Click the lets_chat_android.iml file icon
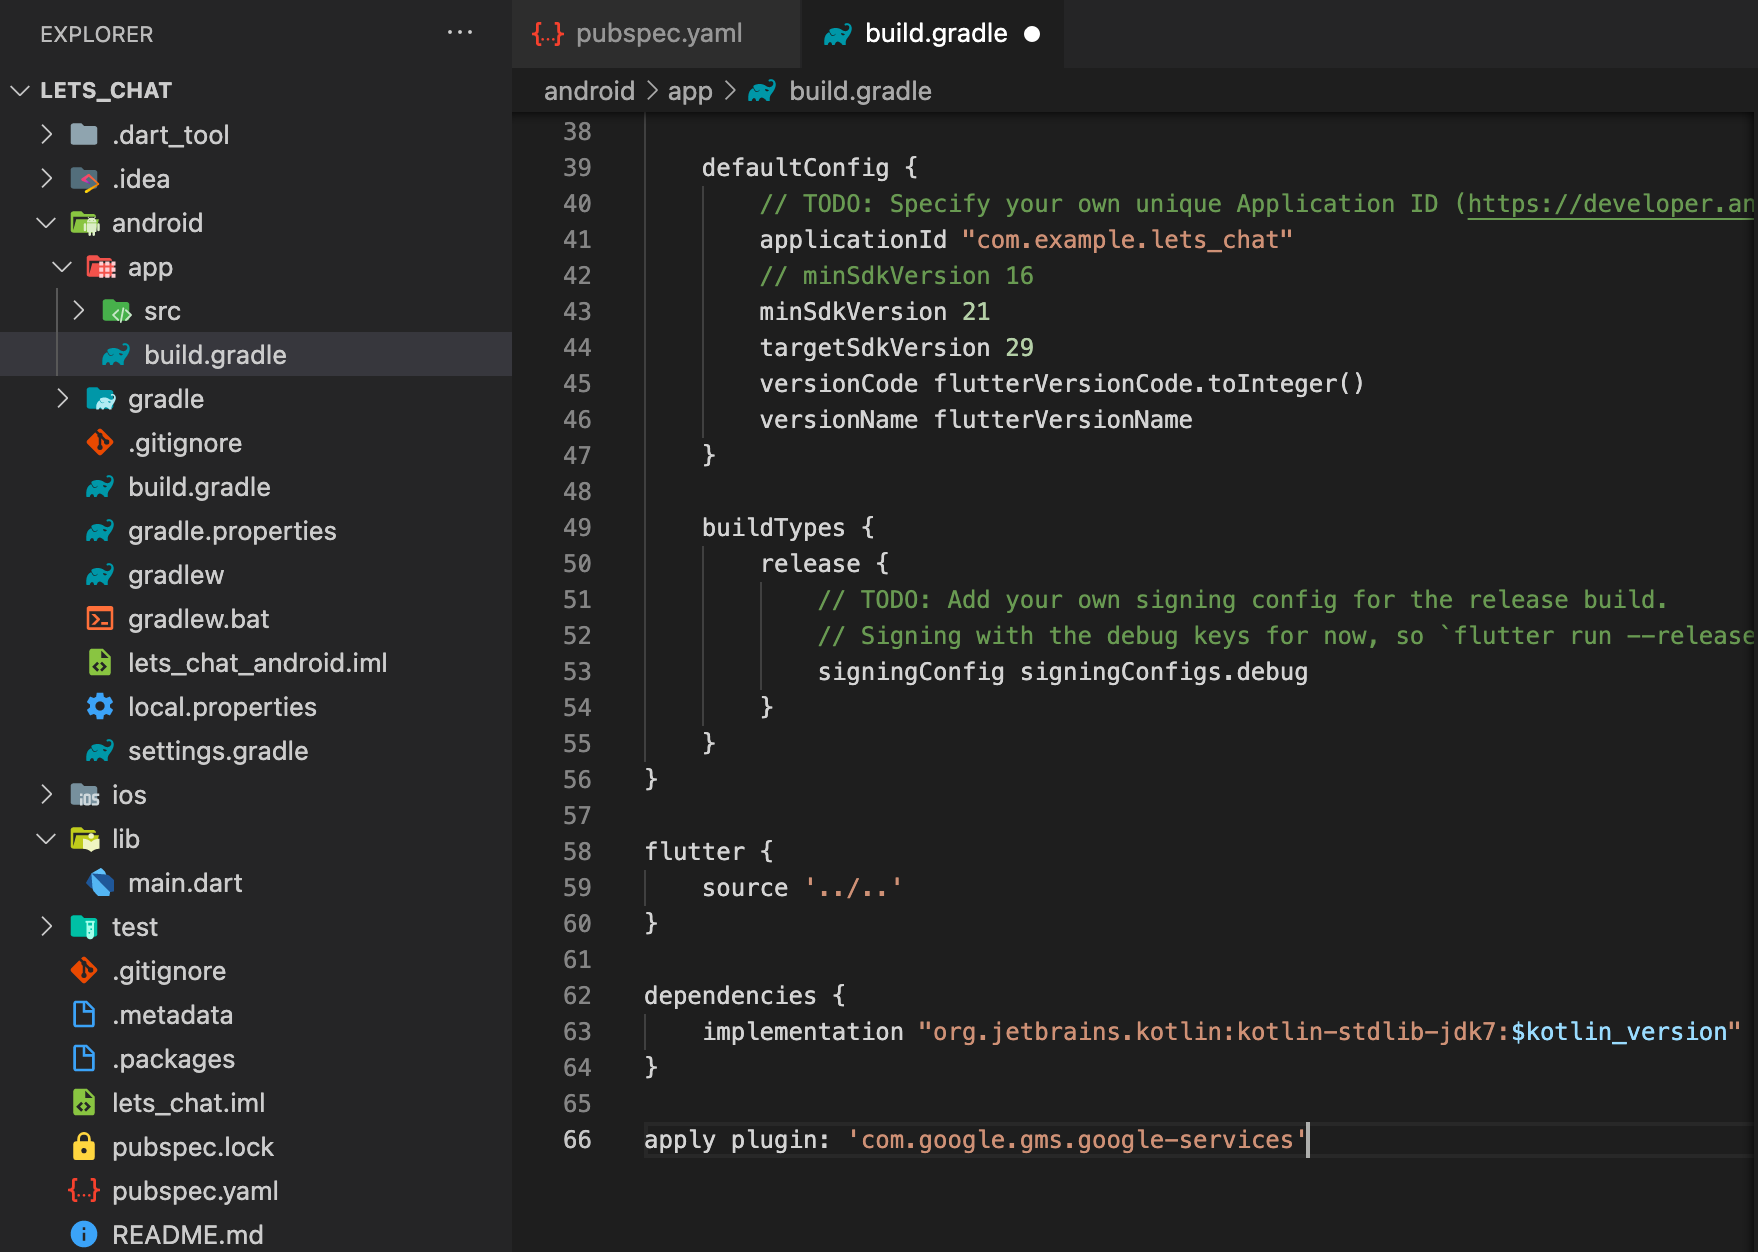Viewport: 1758px width, 1252px height. click(x=100, y=662)
